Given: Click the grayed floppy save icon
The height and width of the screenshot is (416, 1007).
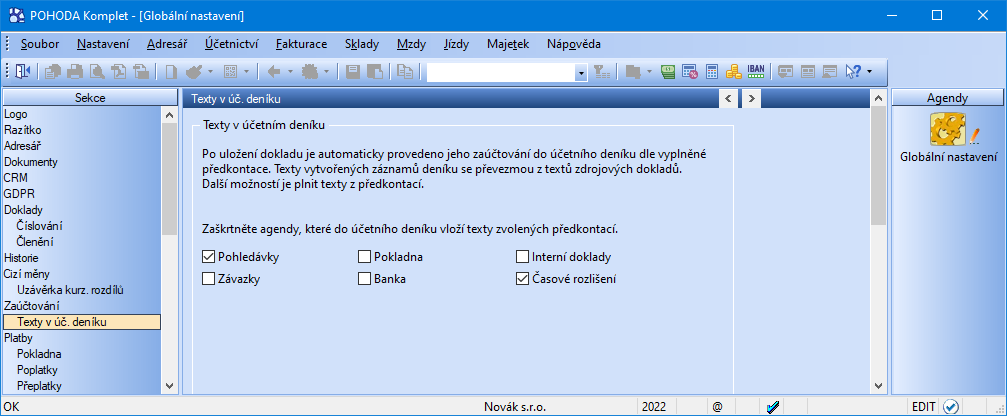Looking at the screenshot, I should (353, 72).
